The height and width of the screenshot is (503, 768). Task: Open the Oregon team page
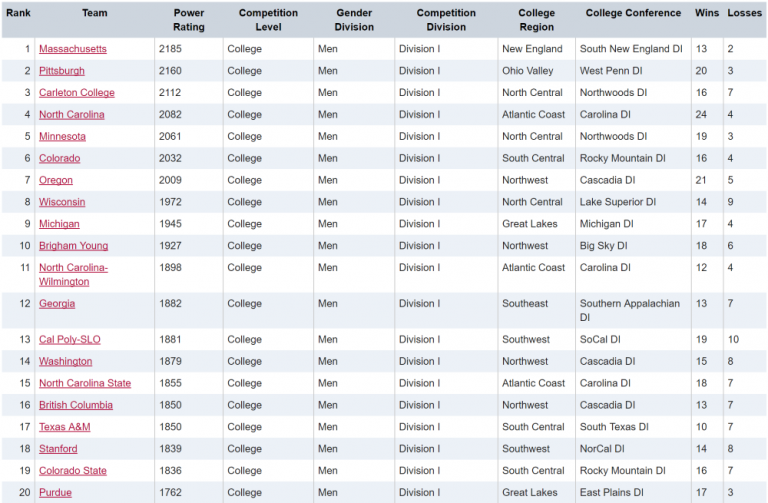coord(55,181)
